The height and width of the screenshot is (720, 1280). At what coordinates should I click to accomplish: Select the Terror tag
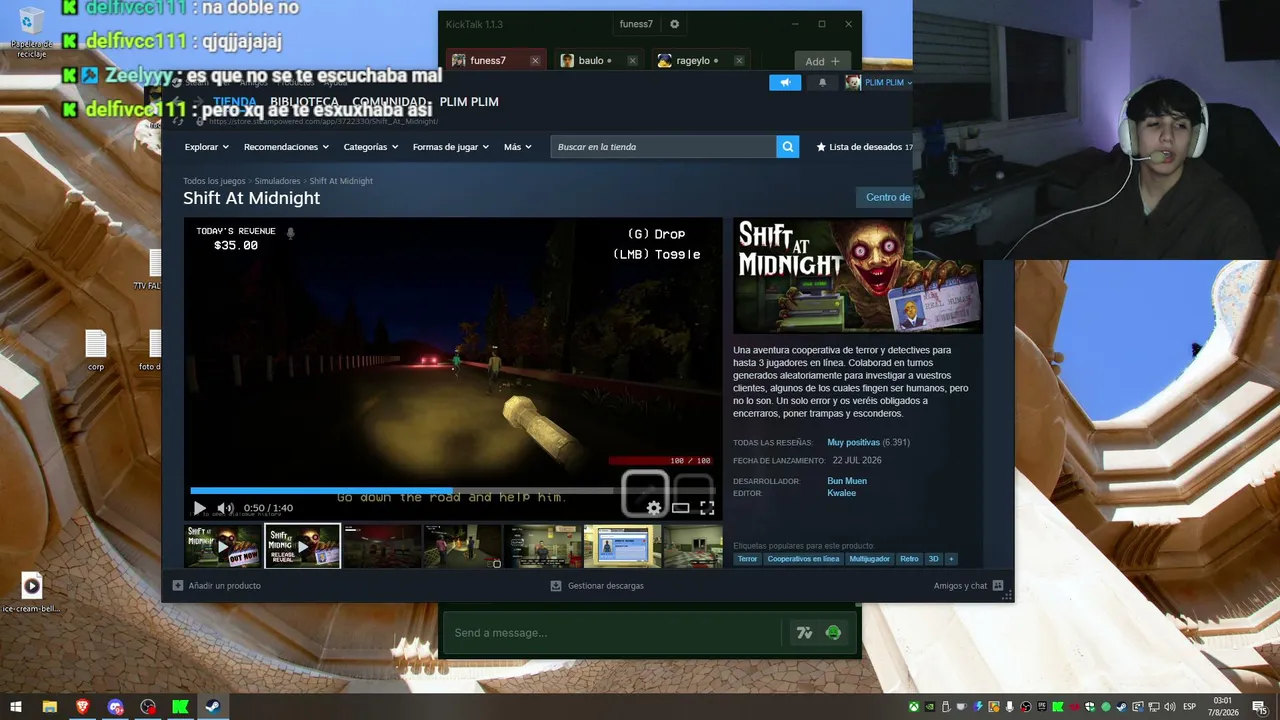click(x=747, y=559)
